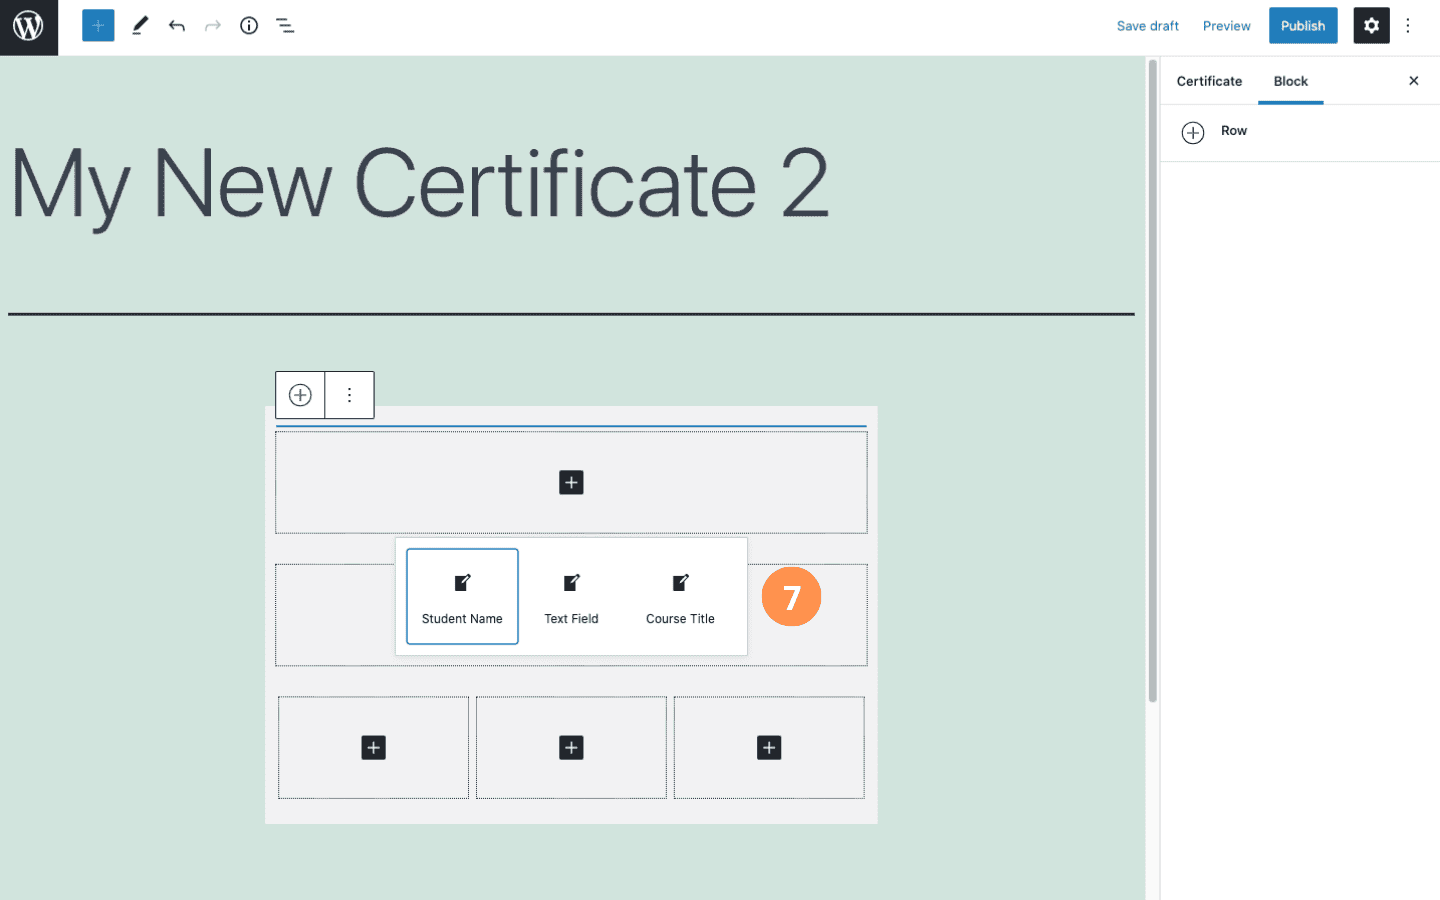Open the List View outline
The image size is (1440, 900).
[x=285, y=26]
